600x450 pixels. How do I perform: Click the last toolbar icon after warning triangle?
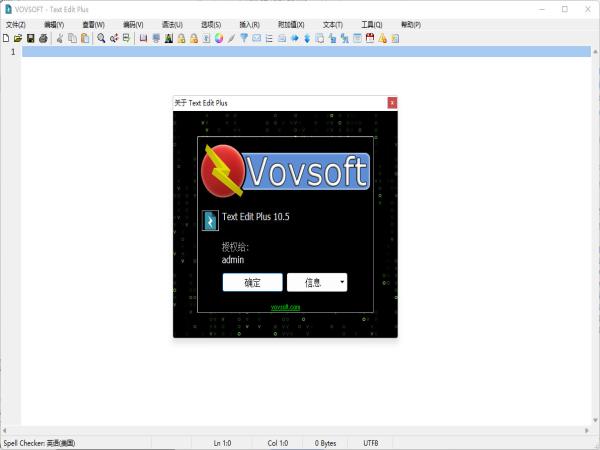[395, 38]
